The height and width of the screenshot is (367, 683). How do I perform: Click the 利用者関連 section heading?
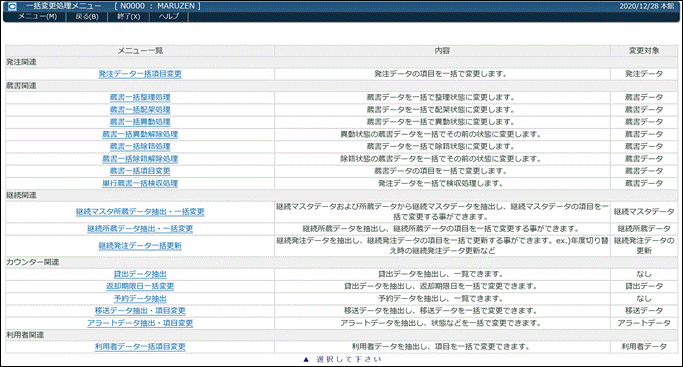tap(25, 335)
